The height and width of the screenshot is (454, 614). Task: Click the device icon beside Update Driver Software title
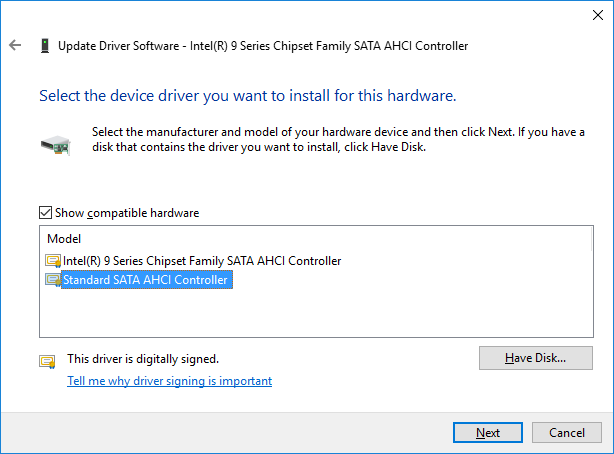(x=45, y=46)
